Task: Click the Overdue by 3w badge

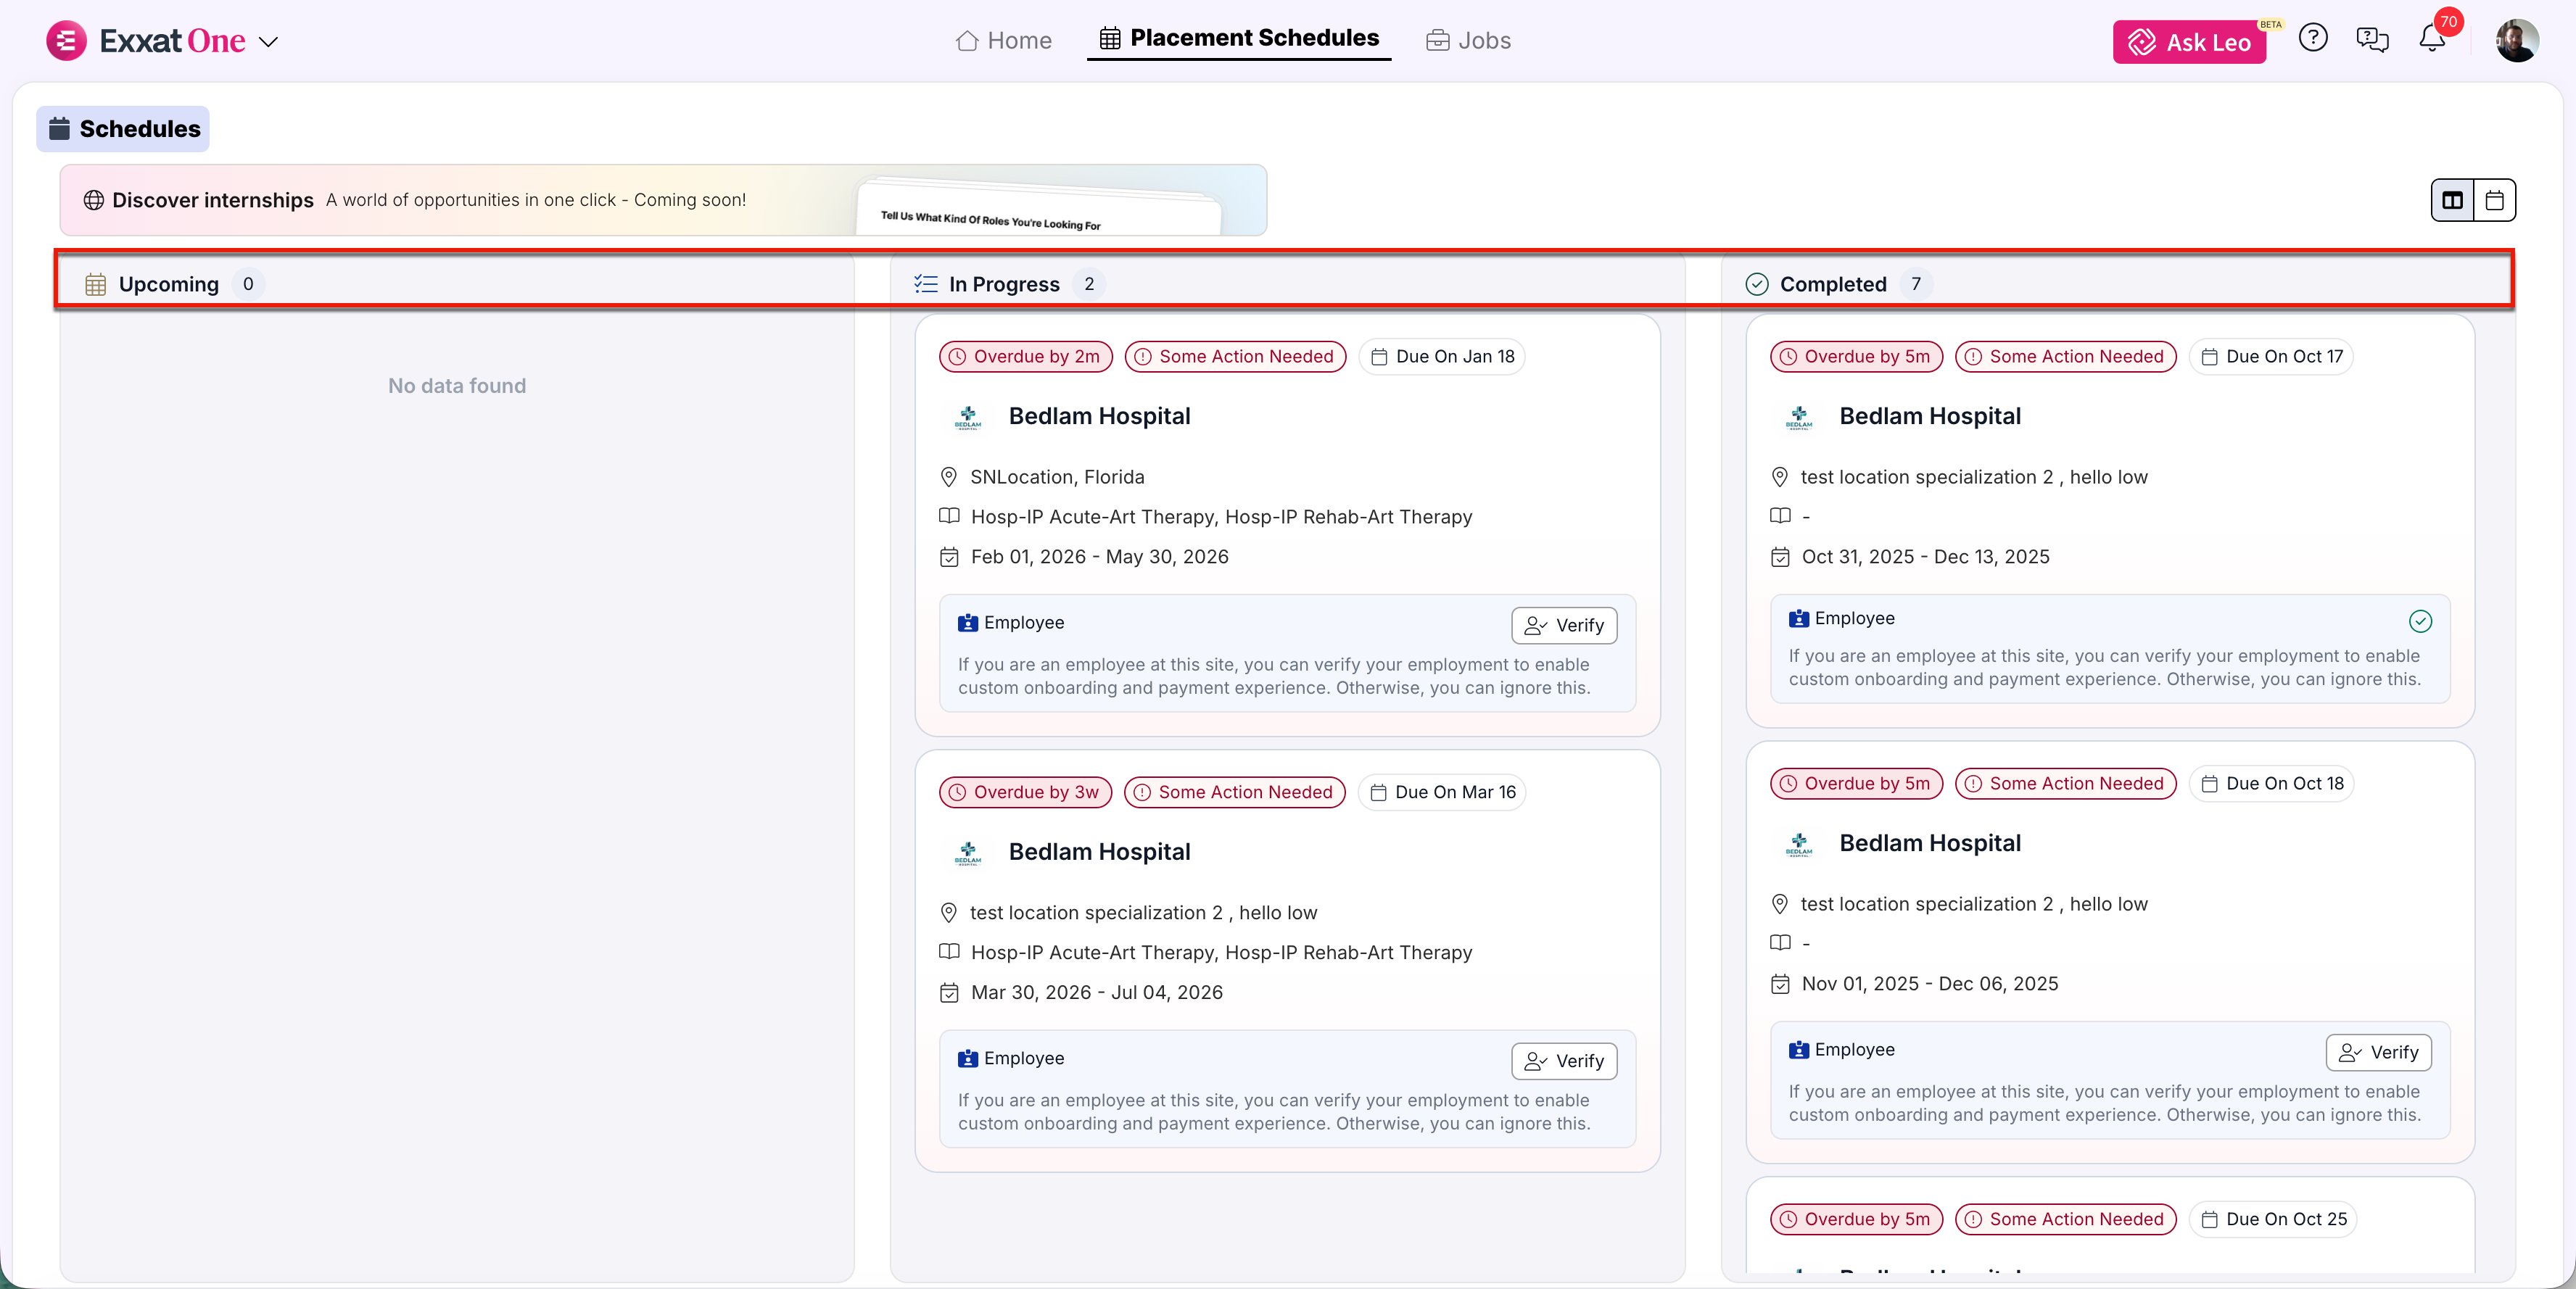Action: (x=1025, y=792)
